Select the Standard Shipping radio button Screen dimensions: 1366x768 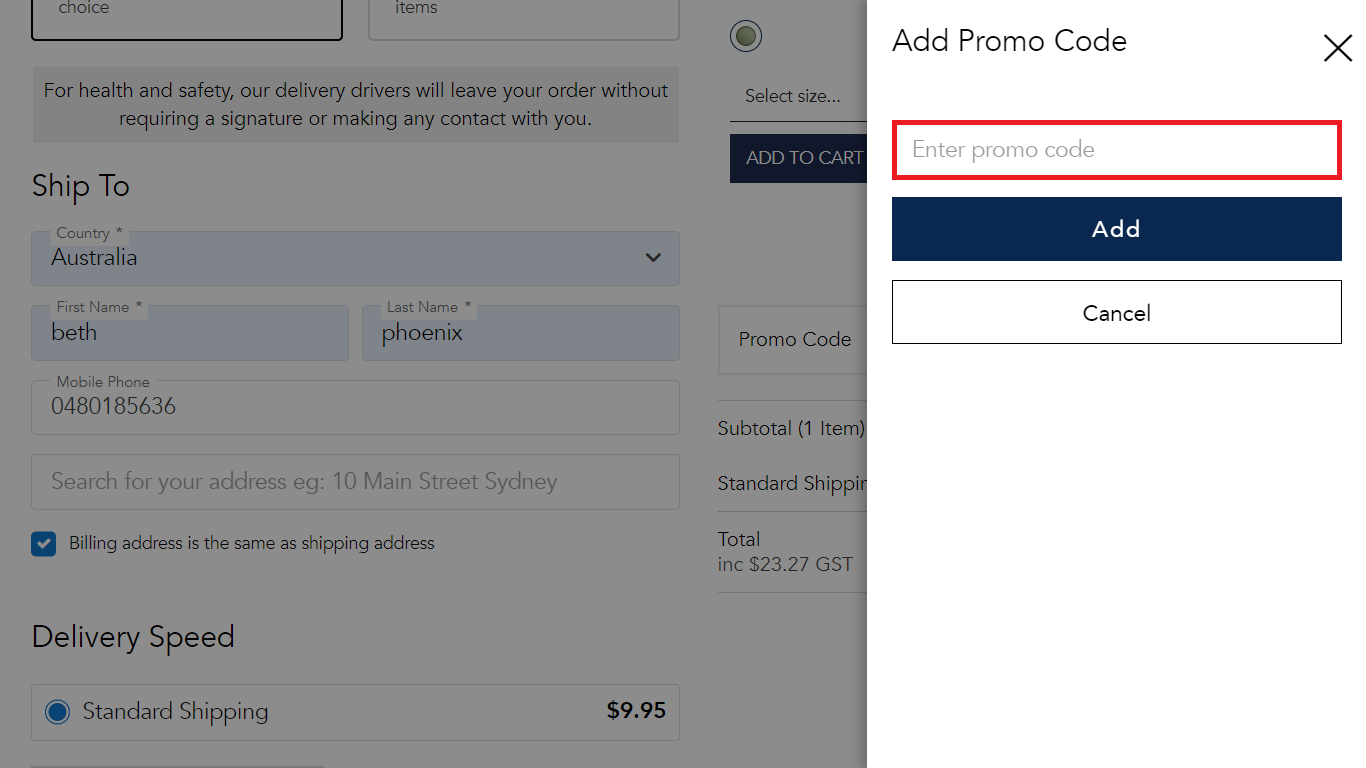tap(57, 711)
